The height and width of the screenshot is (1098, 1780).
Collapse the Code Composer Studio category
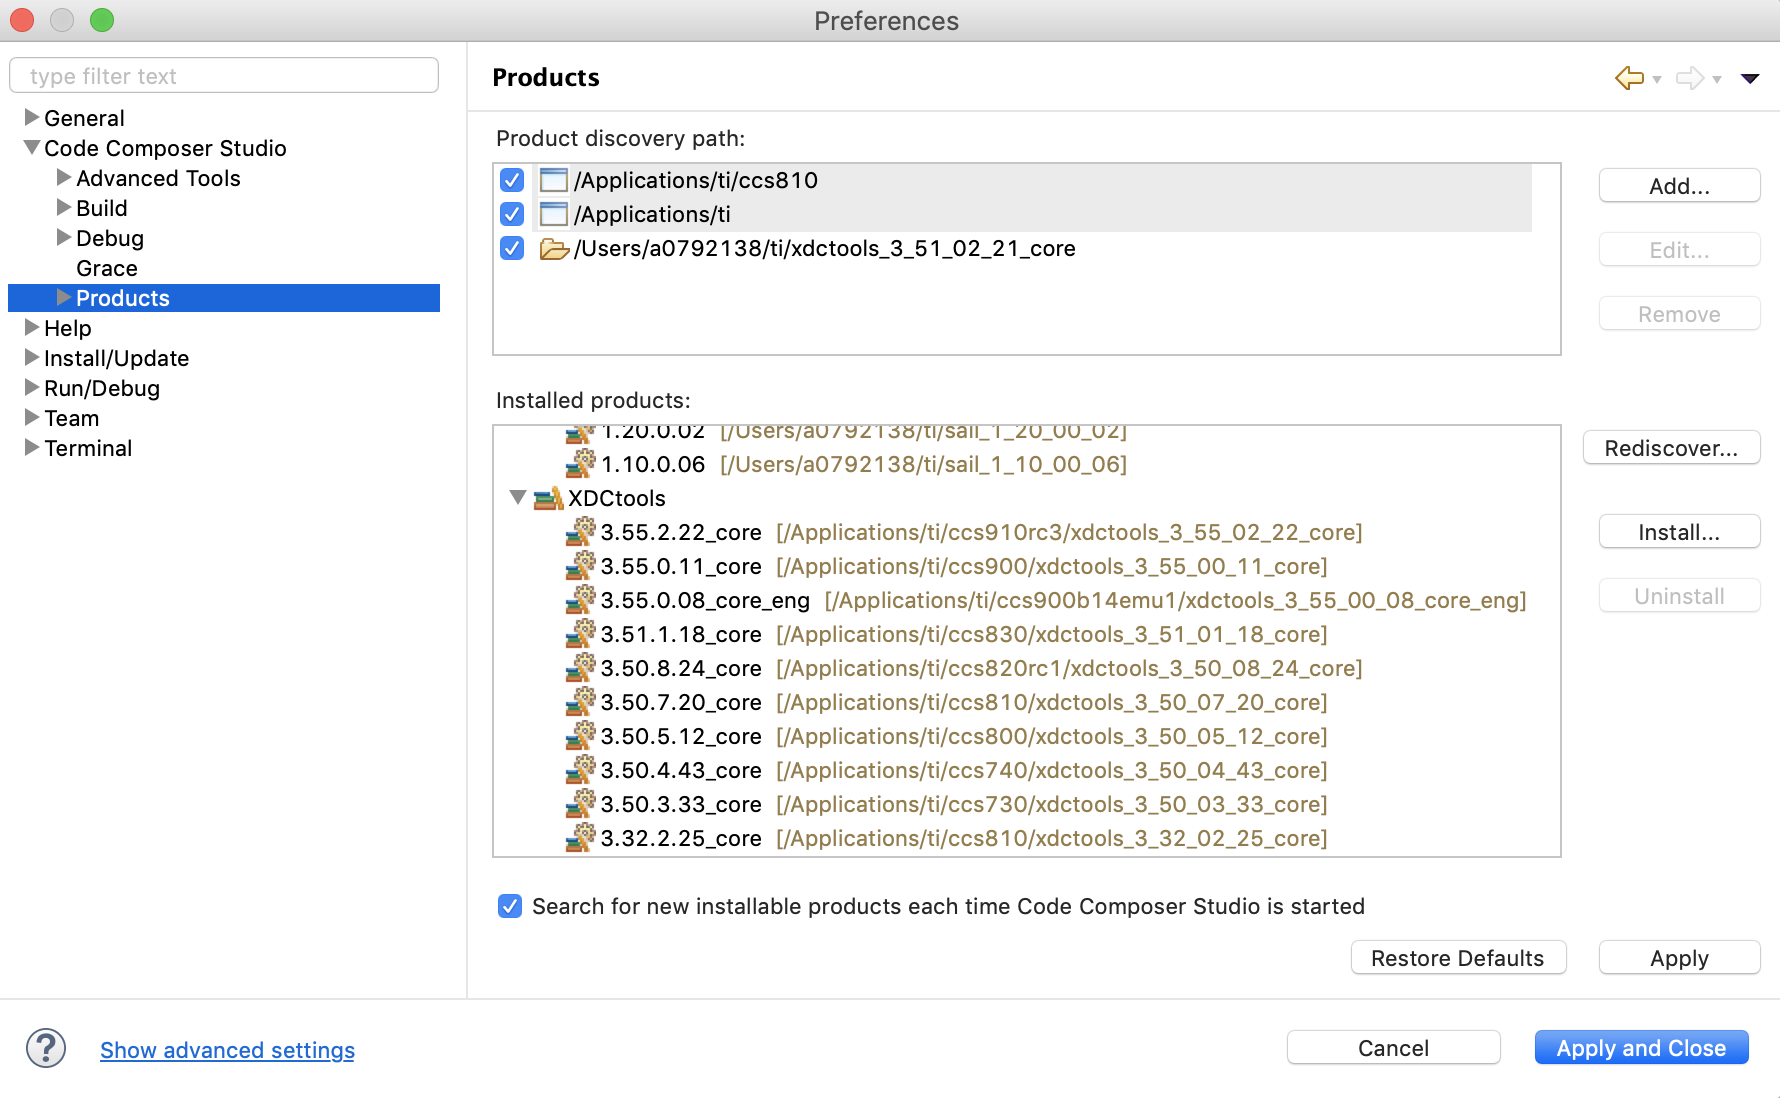point(32,148)
